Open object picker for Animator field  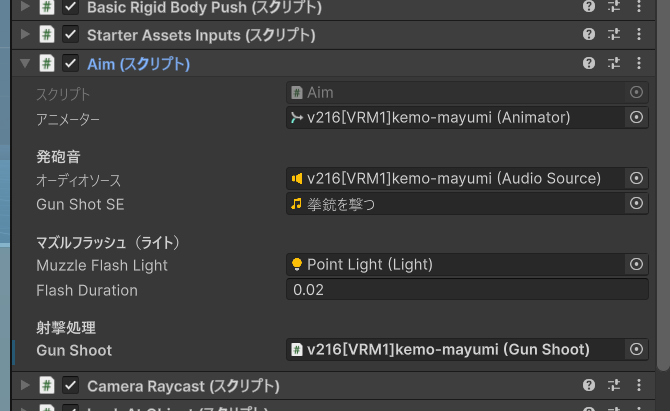(x=636, y=118)
